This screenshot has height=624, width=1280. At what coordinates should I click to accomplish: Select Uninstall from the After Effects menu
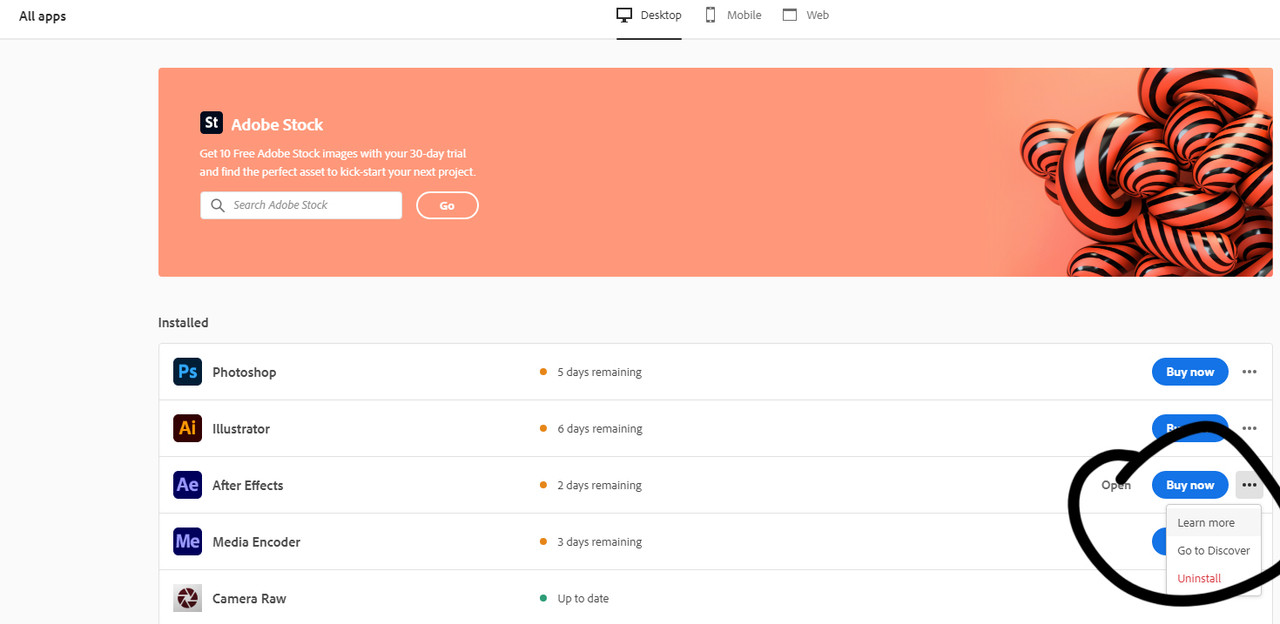tap(1213, 579)
